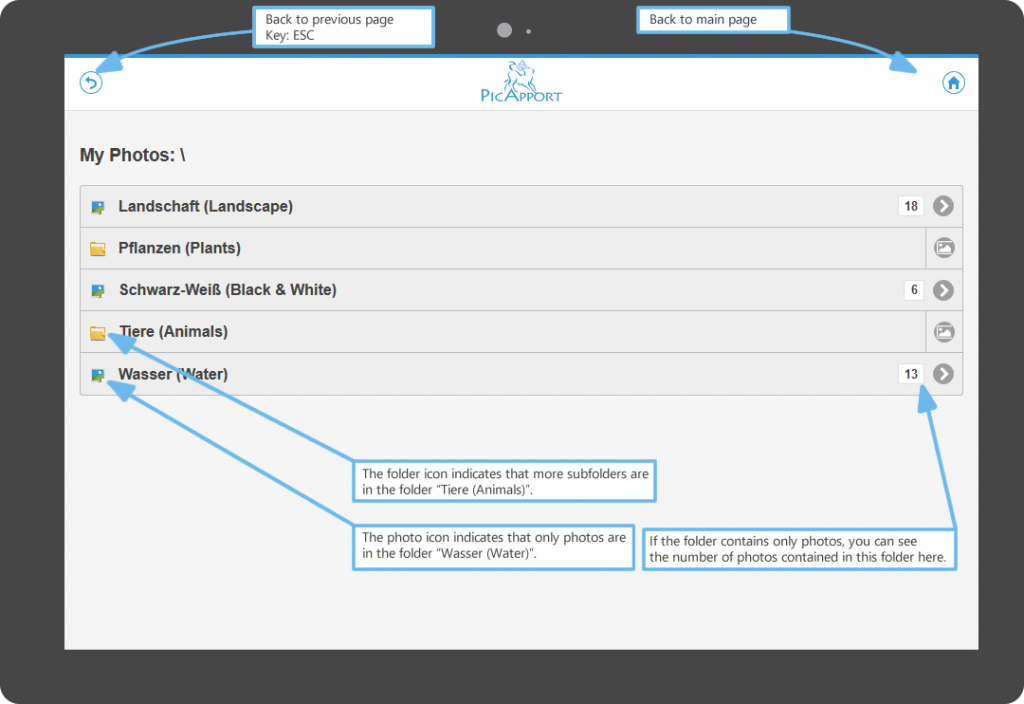Click the back to previous page icon
Screen dimensions: 1024x704
point(91,83)
